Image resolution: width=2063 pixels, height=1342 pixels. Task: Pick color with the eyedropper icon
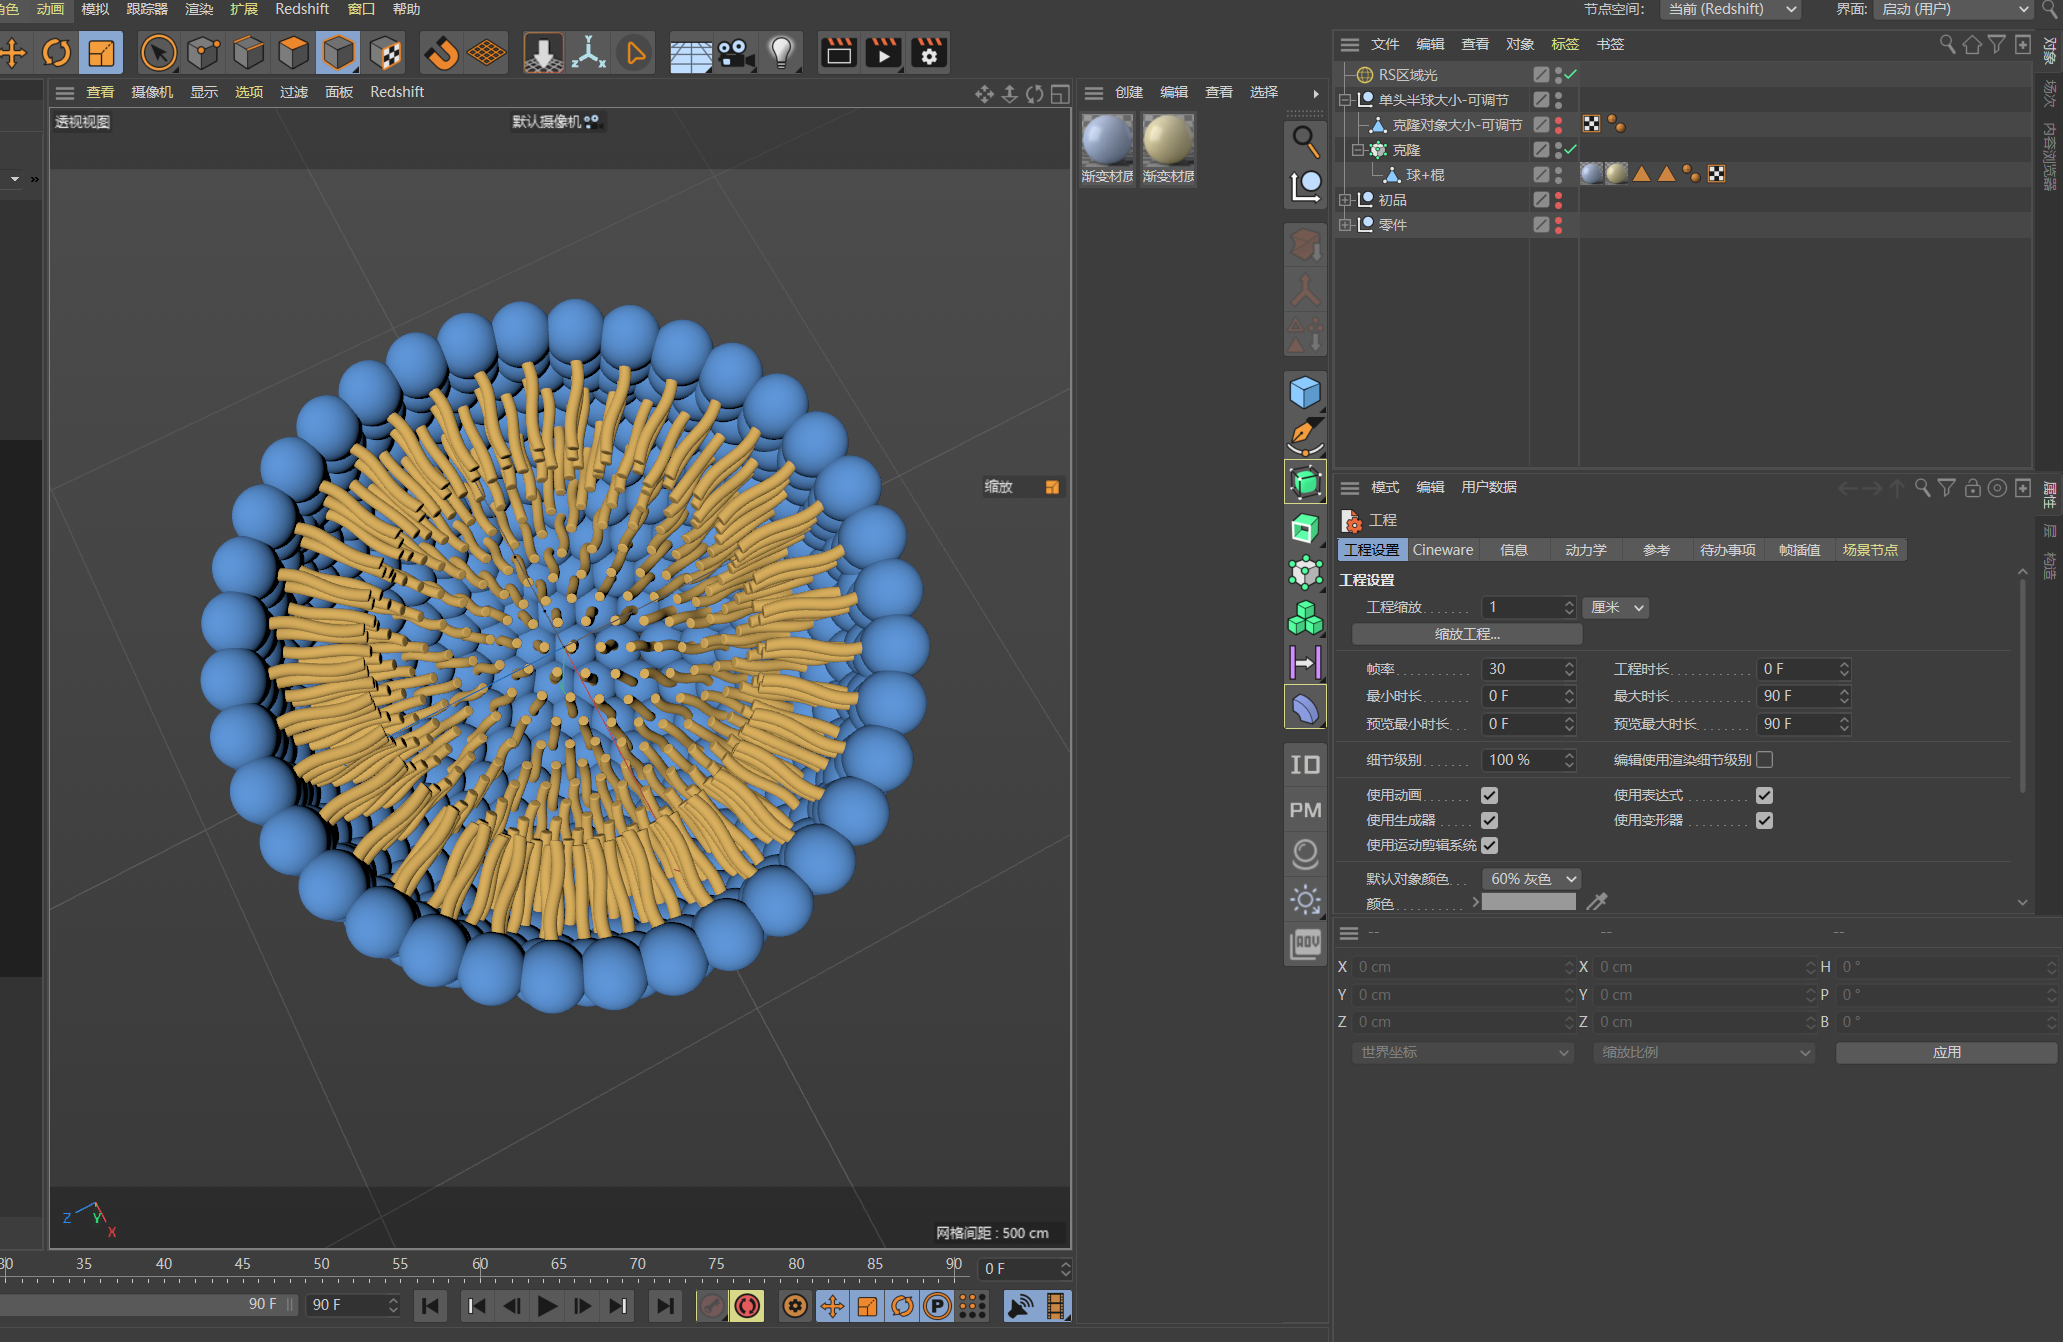click(1597, 902)
